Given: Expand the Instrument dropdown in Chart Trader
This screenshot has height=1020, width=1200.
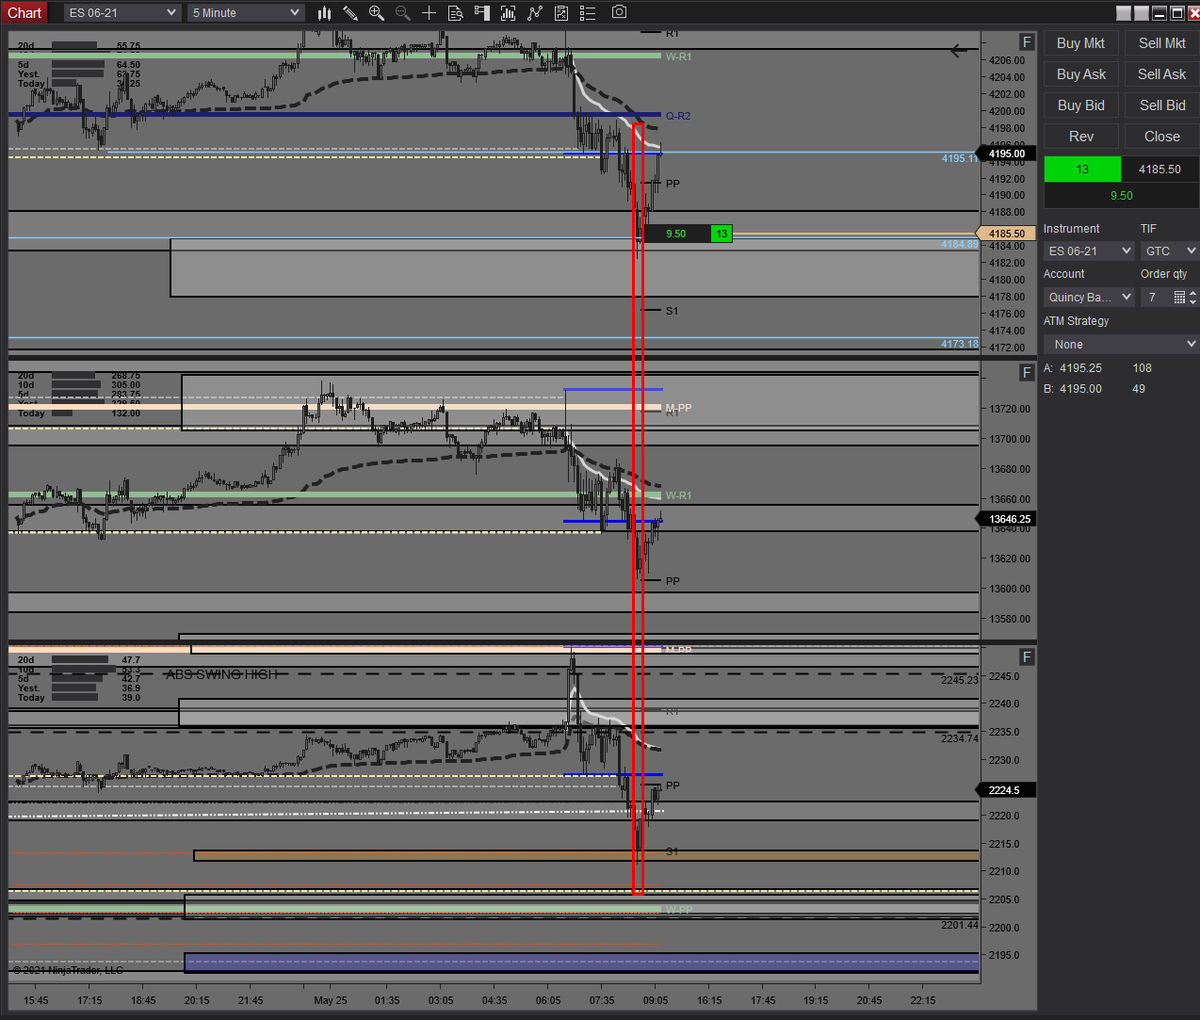Looking at the screenshot, I should point(1088,251).
